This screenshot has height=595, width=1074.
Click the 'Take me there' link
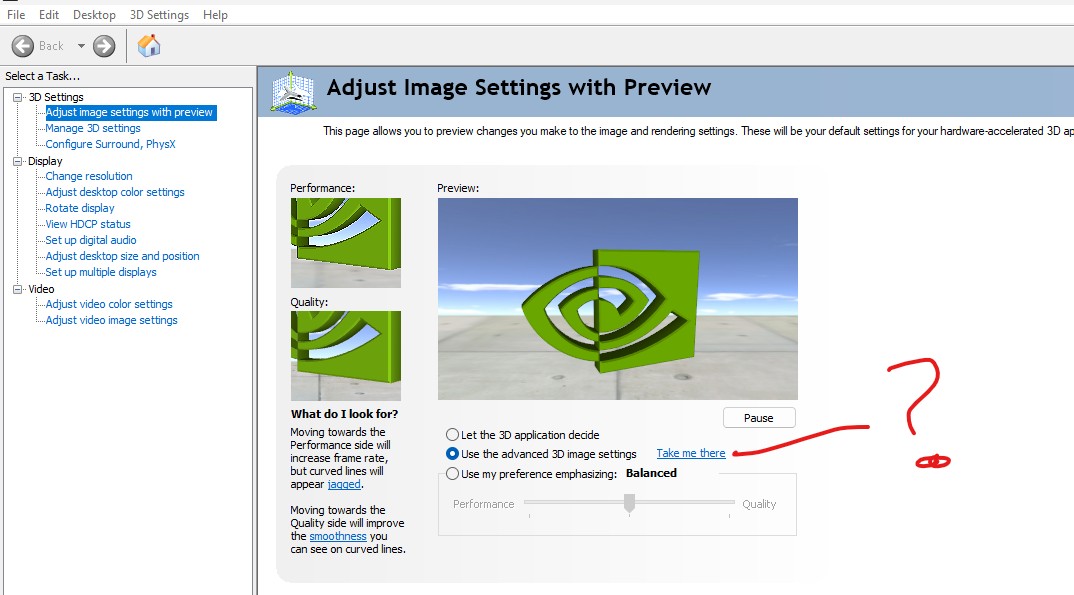click(691, 454)
